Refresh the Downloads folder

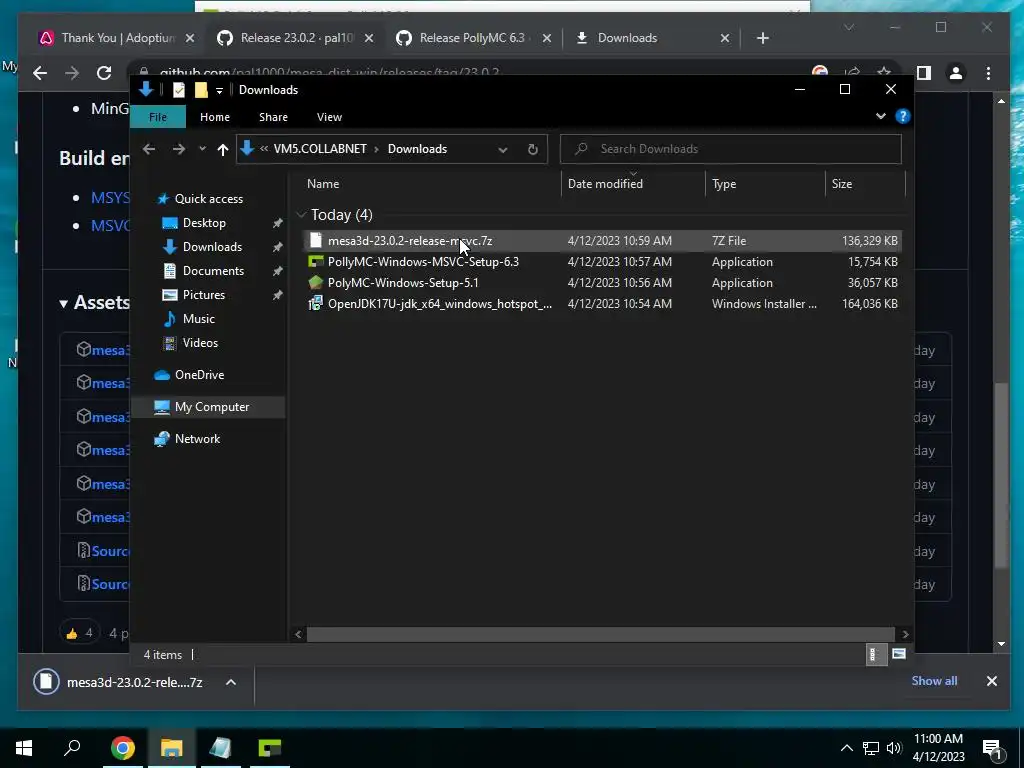[x=533, y=150]
